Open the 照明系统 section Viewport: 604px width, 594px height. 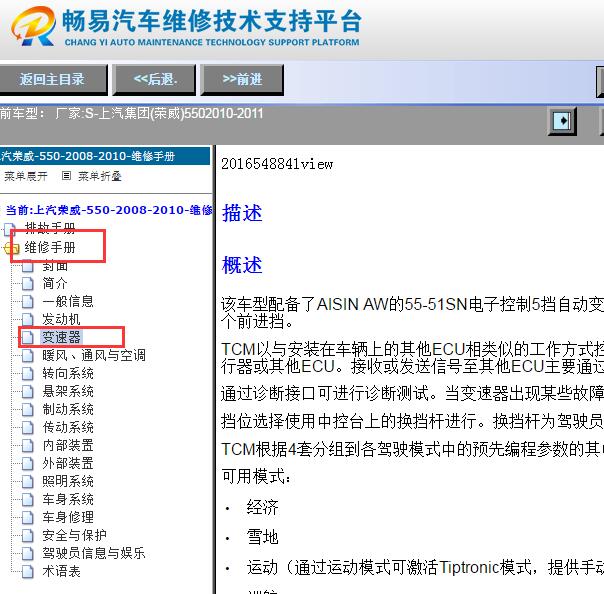68,481
